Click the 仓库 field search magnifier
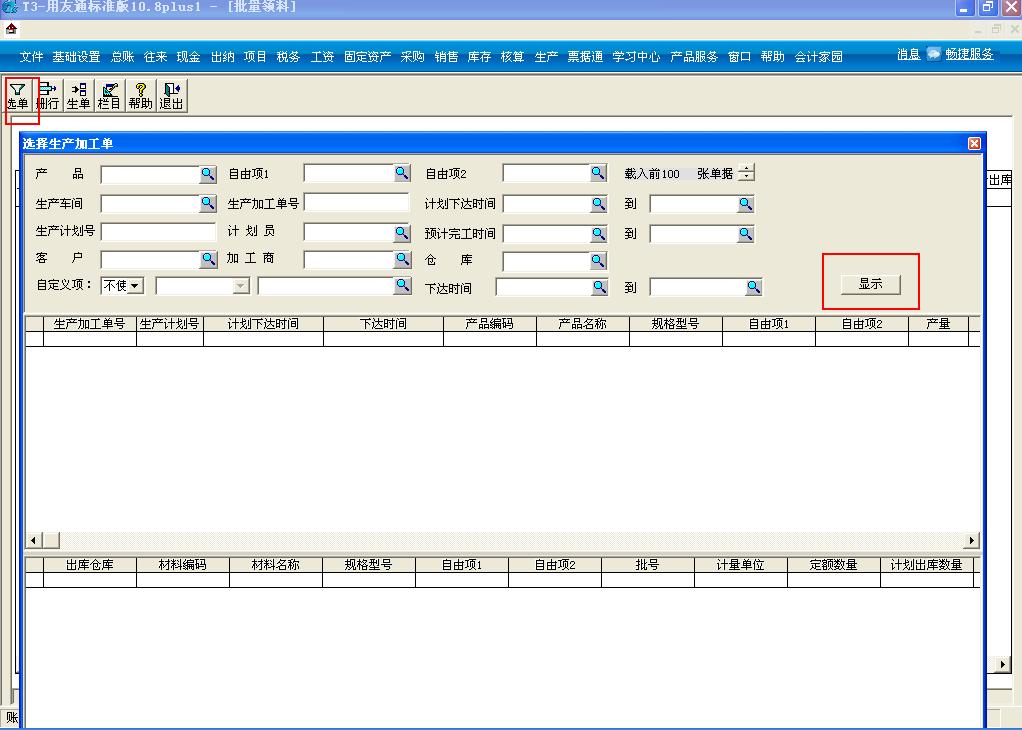This screenshot has width=1022, height=730. point(598,261)
